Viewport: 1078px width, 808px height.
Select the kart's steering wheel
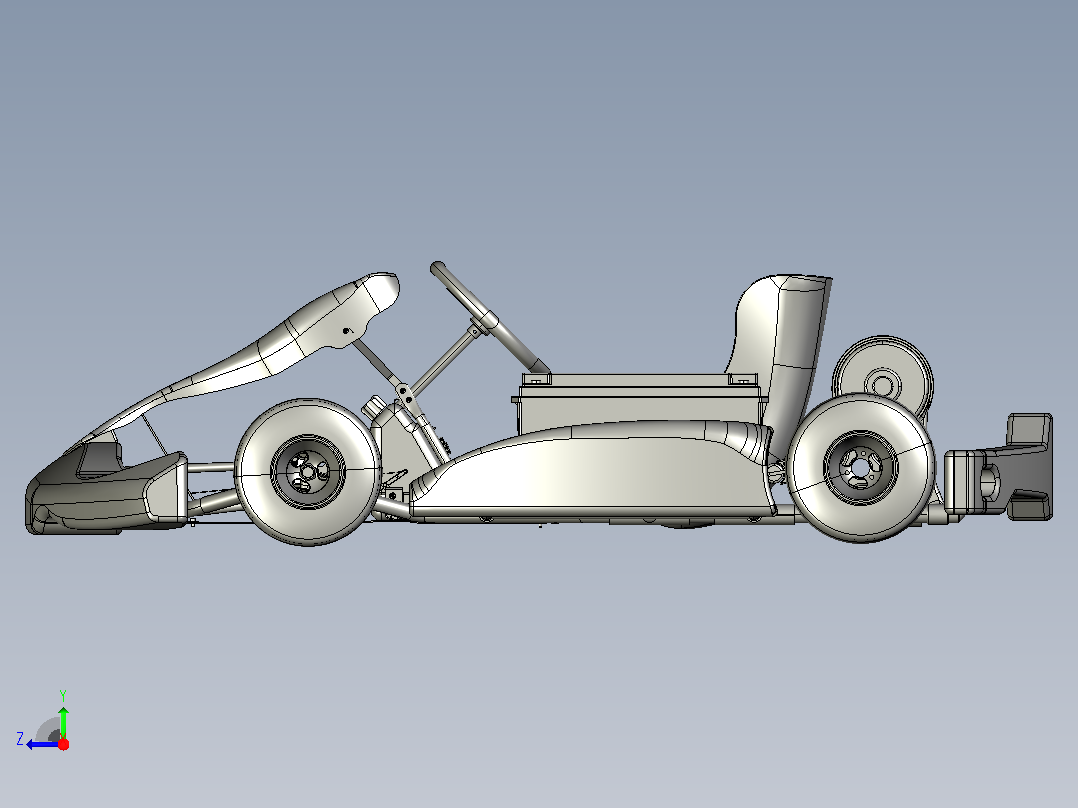(x=490, y=318)
